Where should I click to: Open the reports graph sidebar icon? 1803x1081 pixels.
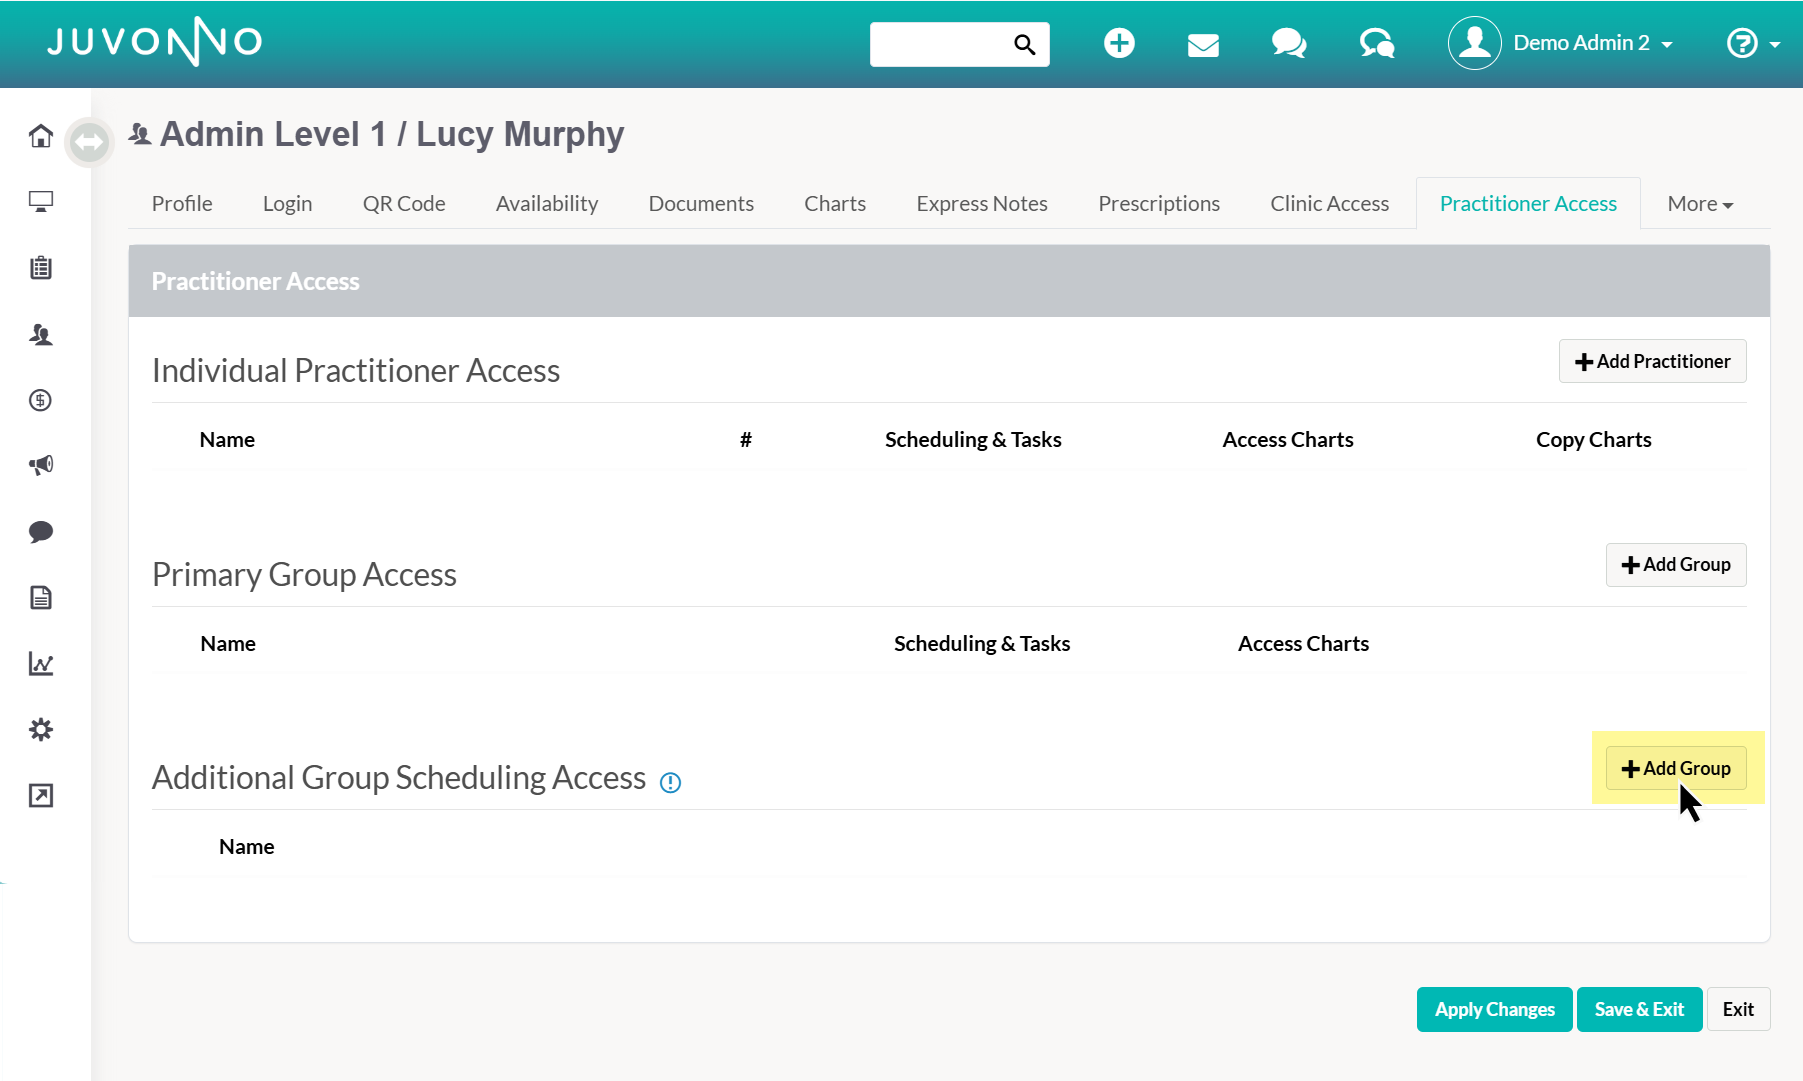[41, 664]
